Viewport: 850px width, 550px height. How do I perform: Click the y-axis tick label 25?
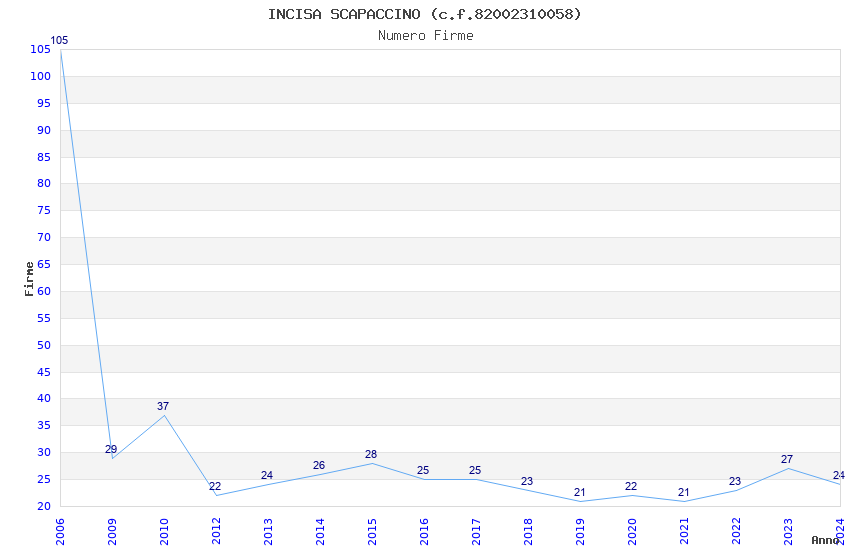44,480
